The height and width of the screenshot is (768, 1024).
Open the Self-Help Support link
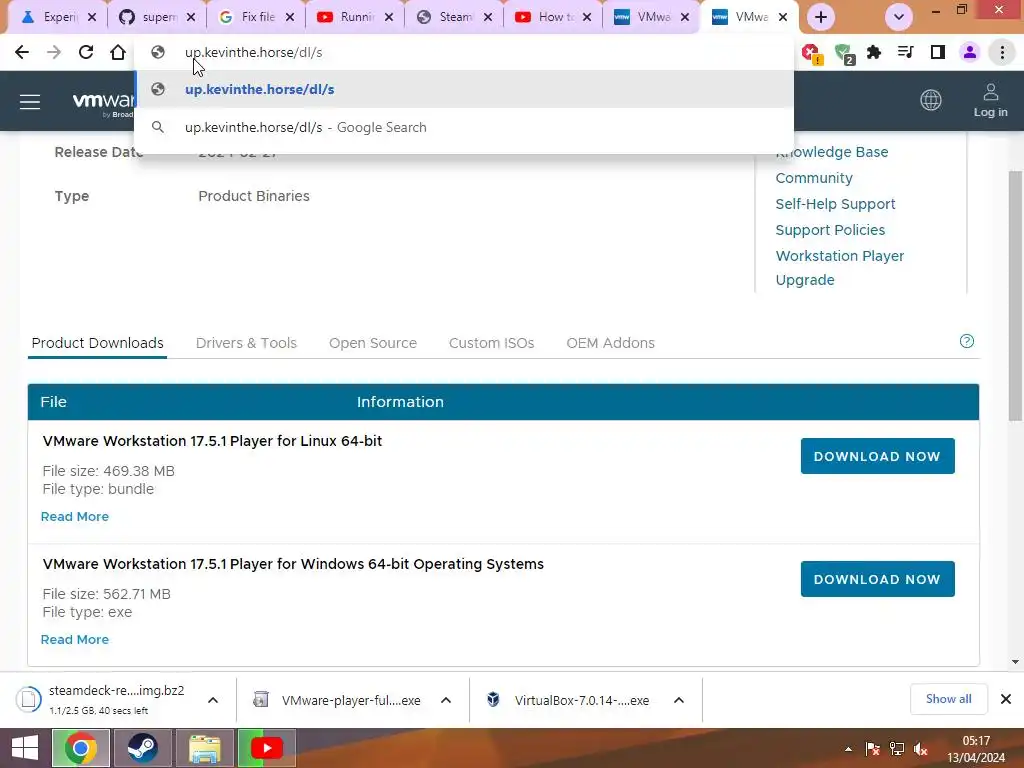coord(835,204)
